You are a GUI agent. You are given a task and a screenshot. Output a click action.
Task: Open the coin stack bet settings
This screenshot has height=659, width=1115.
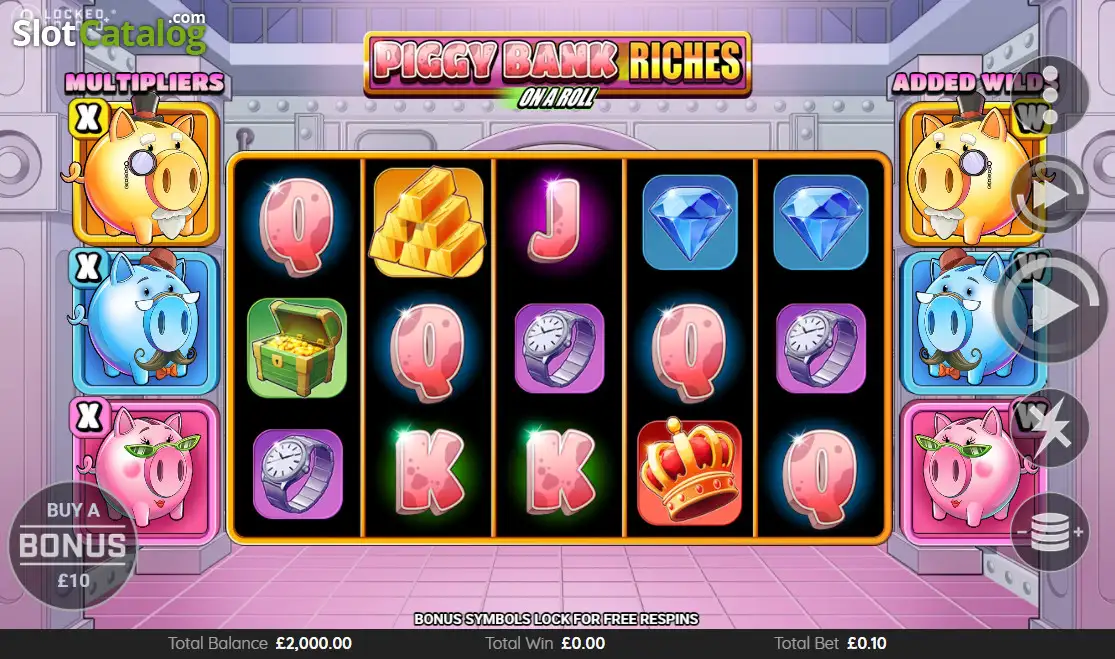(1050, 532)
